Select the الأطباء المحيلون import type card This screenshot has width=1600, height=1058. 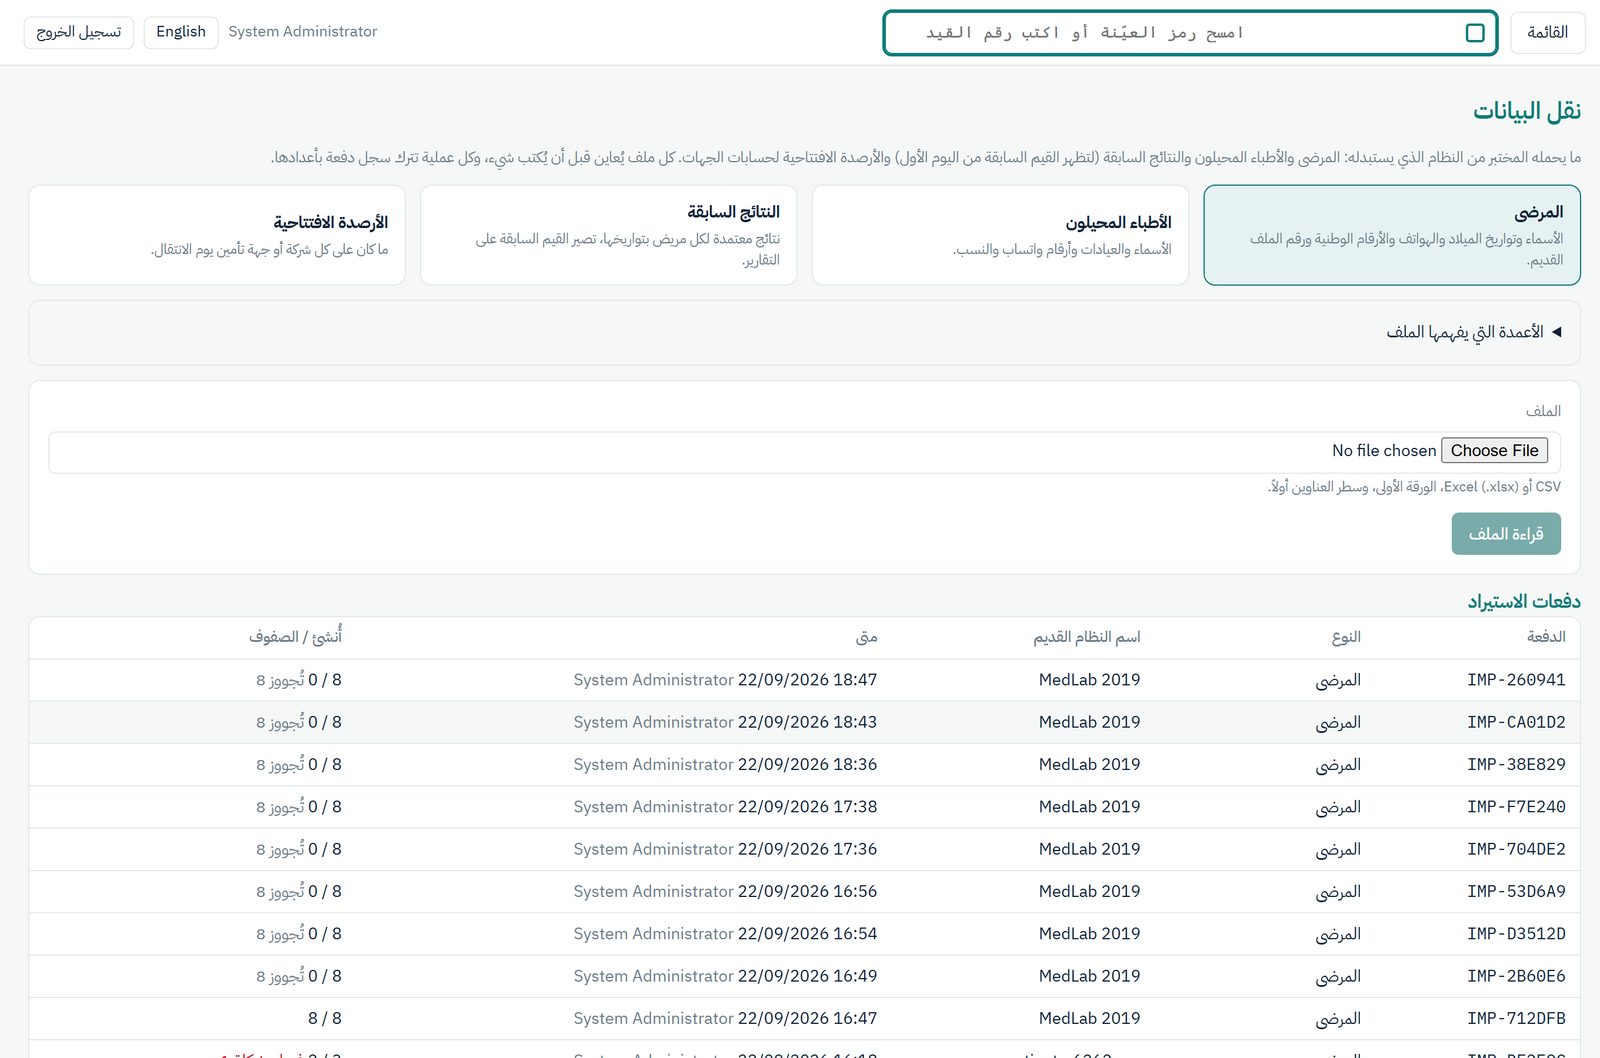click(1000, 235)
